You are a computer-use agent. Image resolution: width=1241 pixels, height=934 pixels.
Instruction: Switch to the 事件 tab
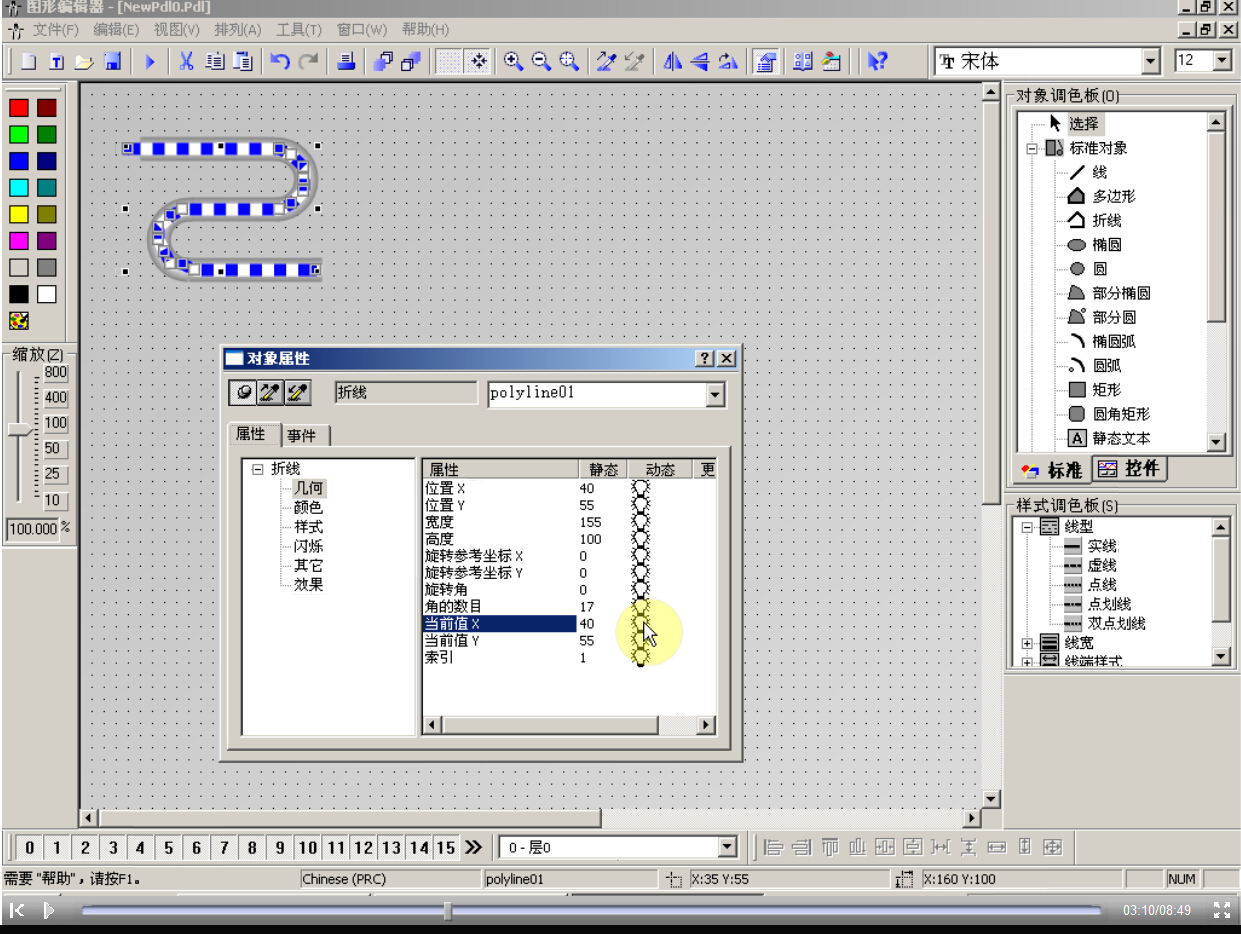click(x=302, y=436)
